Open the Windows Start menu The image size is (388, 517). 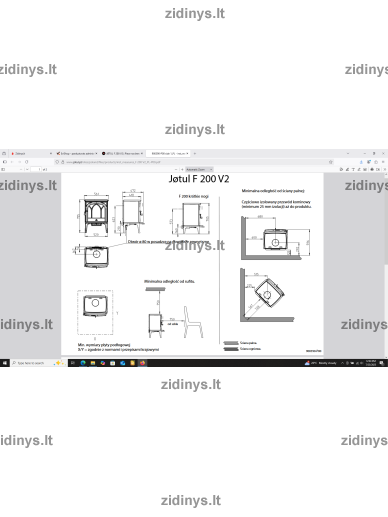coord(5,363)
